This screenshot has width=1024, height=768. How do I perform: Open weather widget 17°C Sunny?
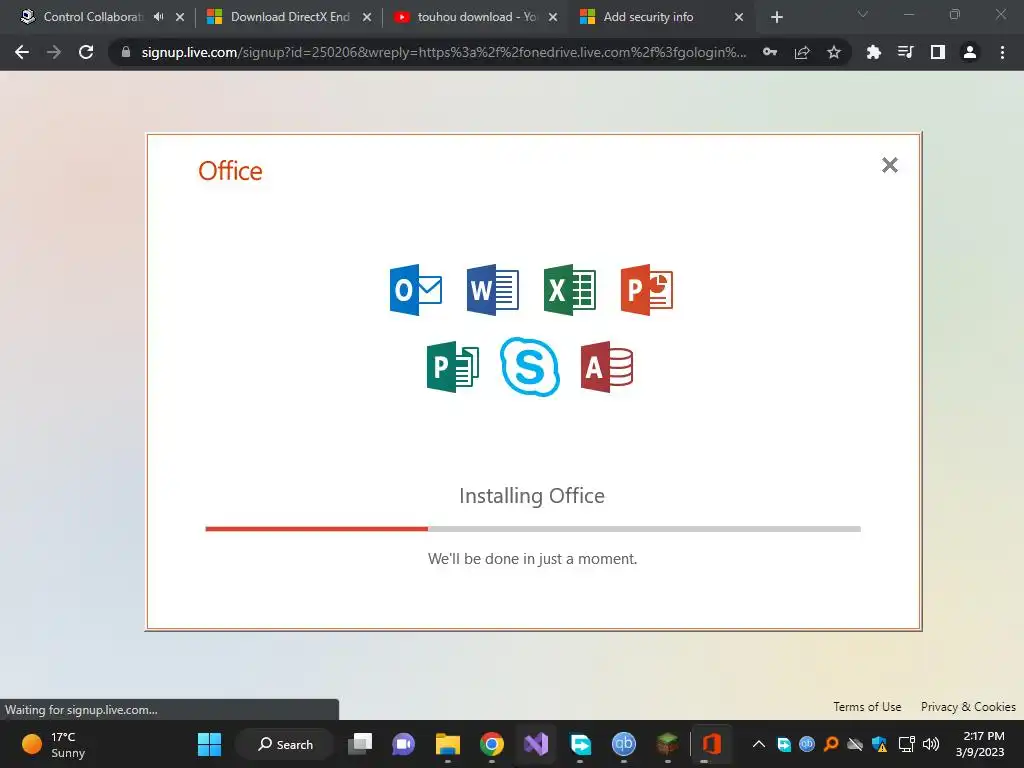54,744
